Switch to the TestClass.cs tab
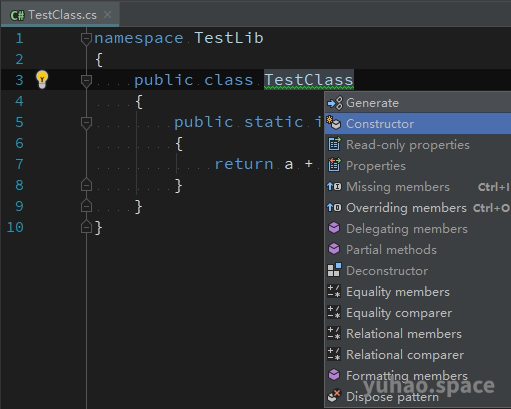 pyautogui.click(x=60, y=15)
